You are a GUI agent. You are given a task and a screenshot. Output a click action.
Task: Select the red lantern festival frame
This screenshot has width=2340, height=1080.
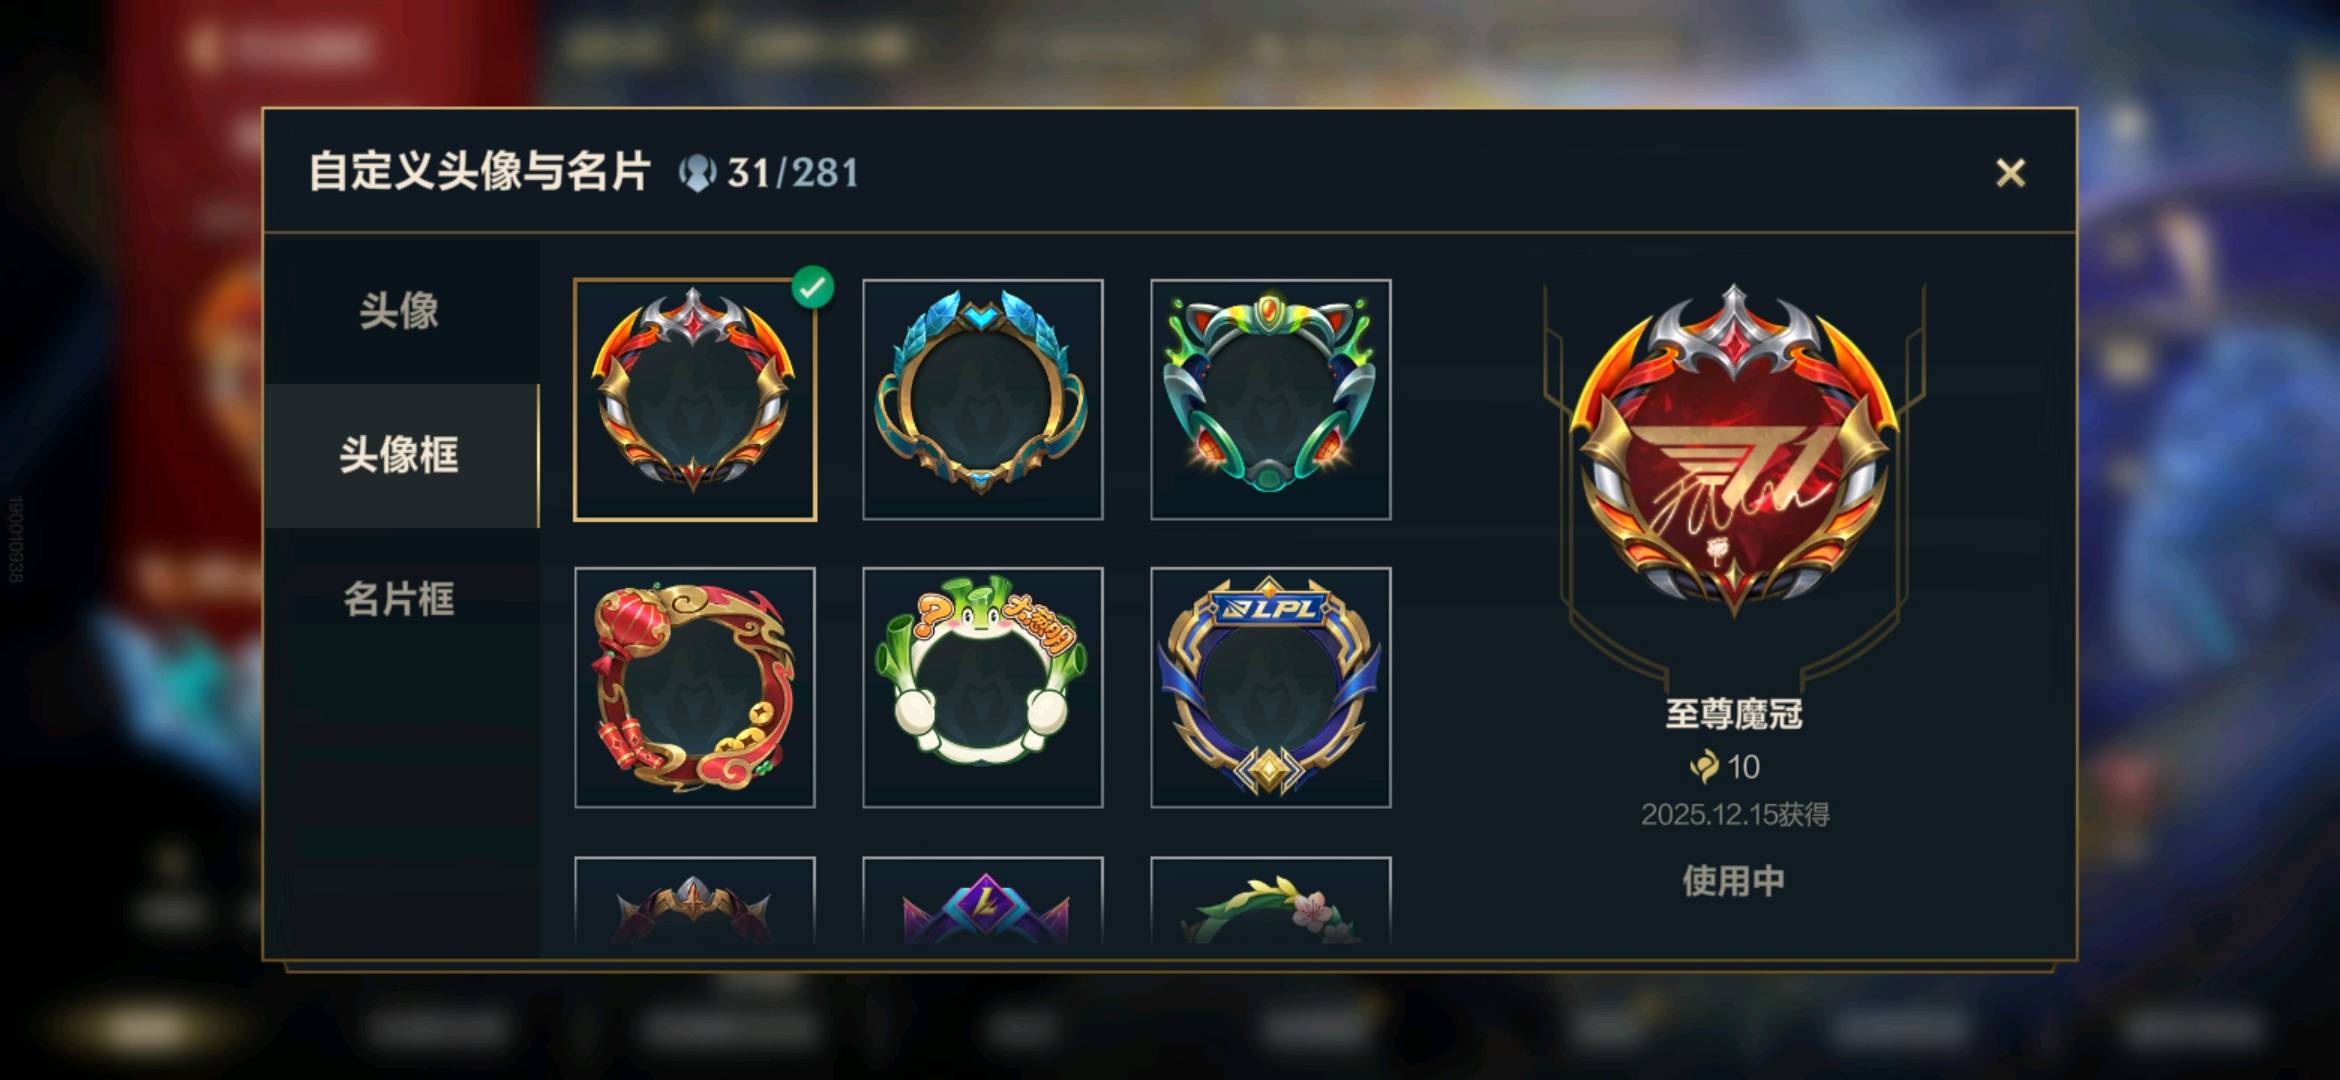pos(695,688)
